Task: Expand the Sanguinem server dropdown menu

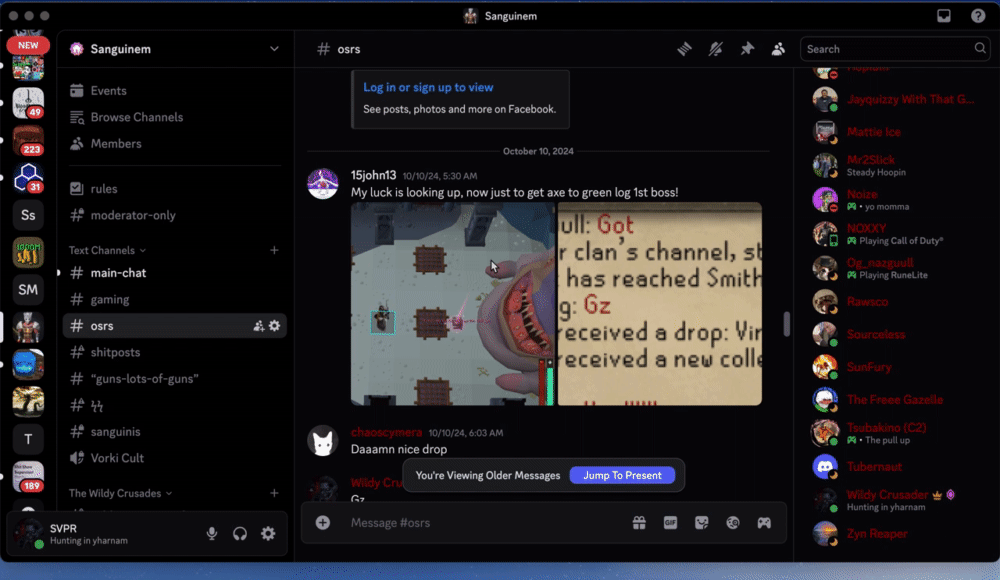Action: tap(274, 49)
